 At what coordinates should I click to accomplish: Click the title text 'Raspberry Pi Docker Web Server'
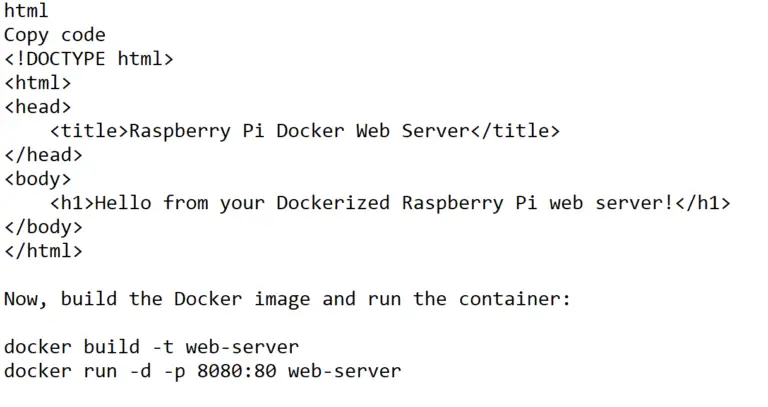coord(299,131)
